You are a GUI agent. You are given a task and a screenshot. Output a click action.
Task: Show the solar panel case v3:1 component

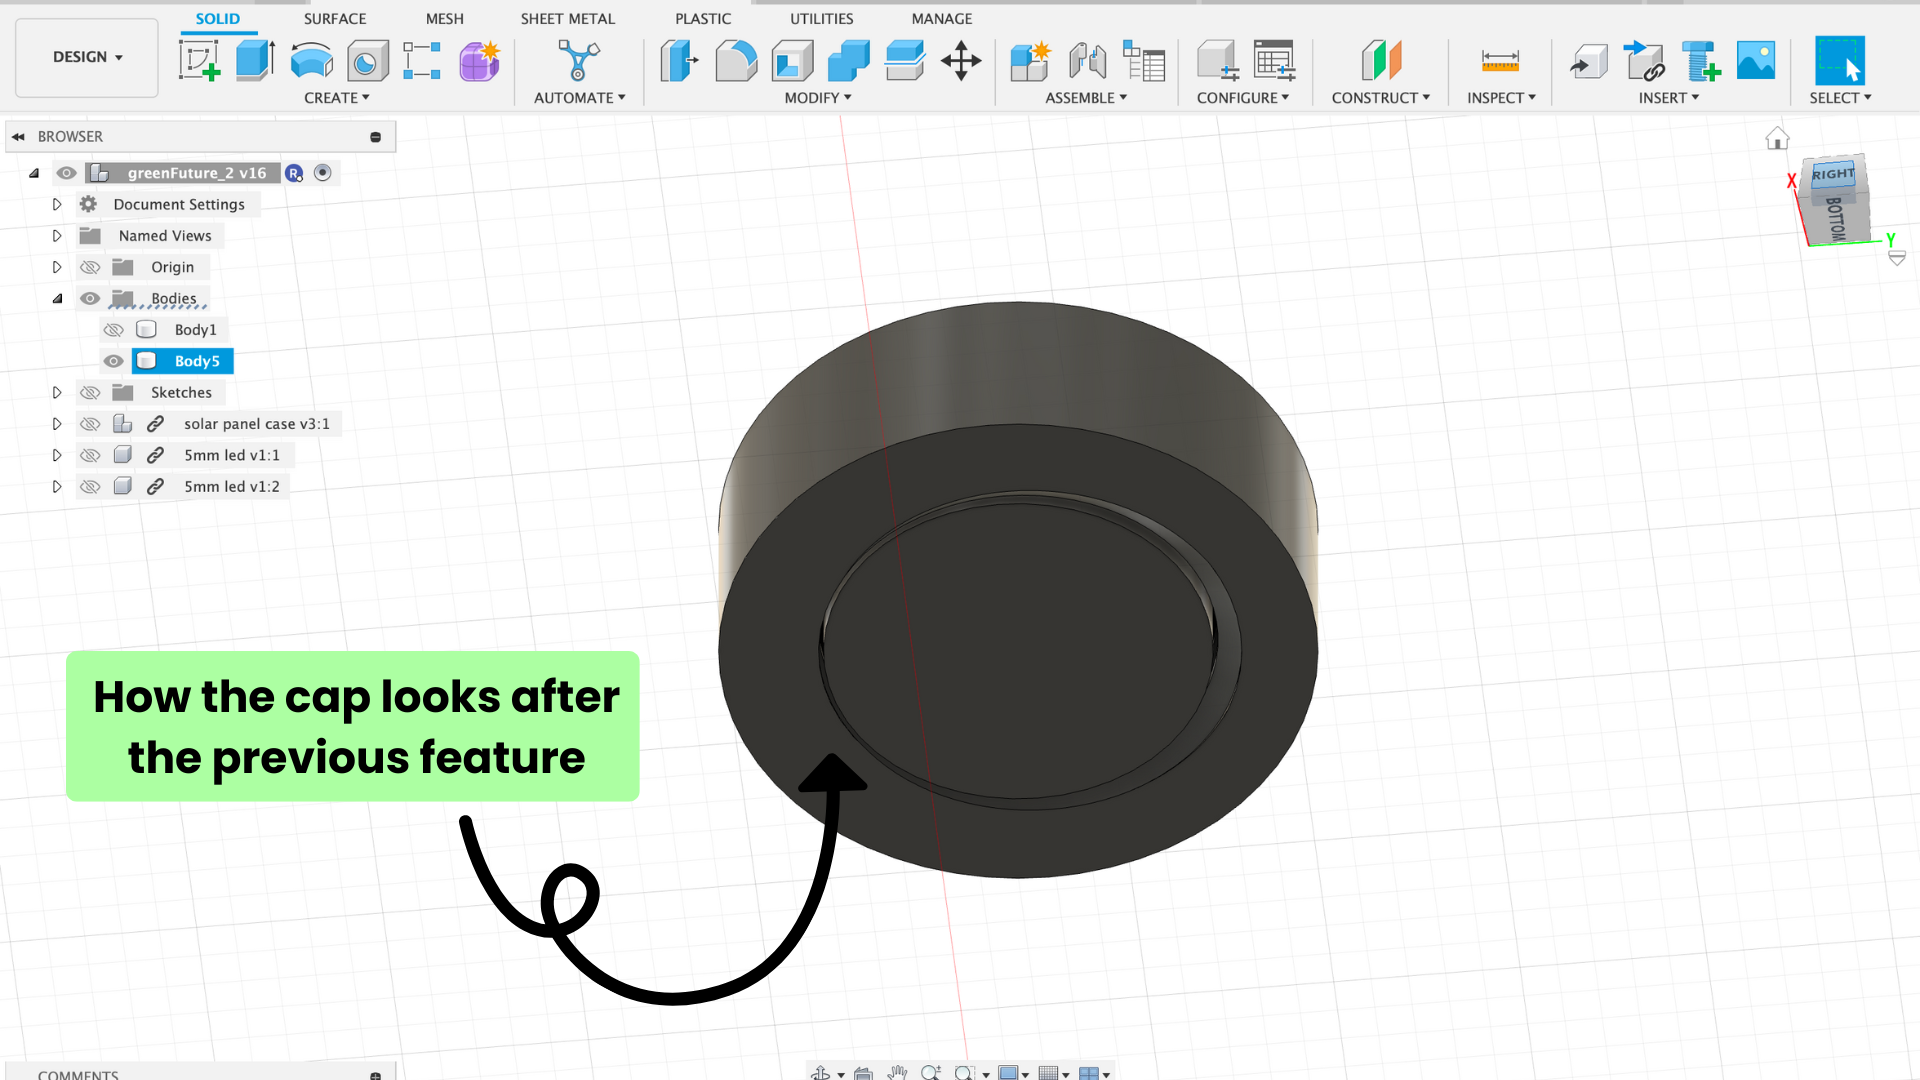pyautogui.click(x=90, y=424)
